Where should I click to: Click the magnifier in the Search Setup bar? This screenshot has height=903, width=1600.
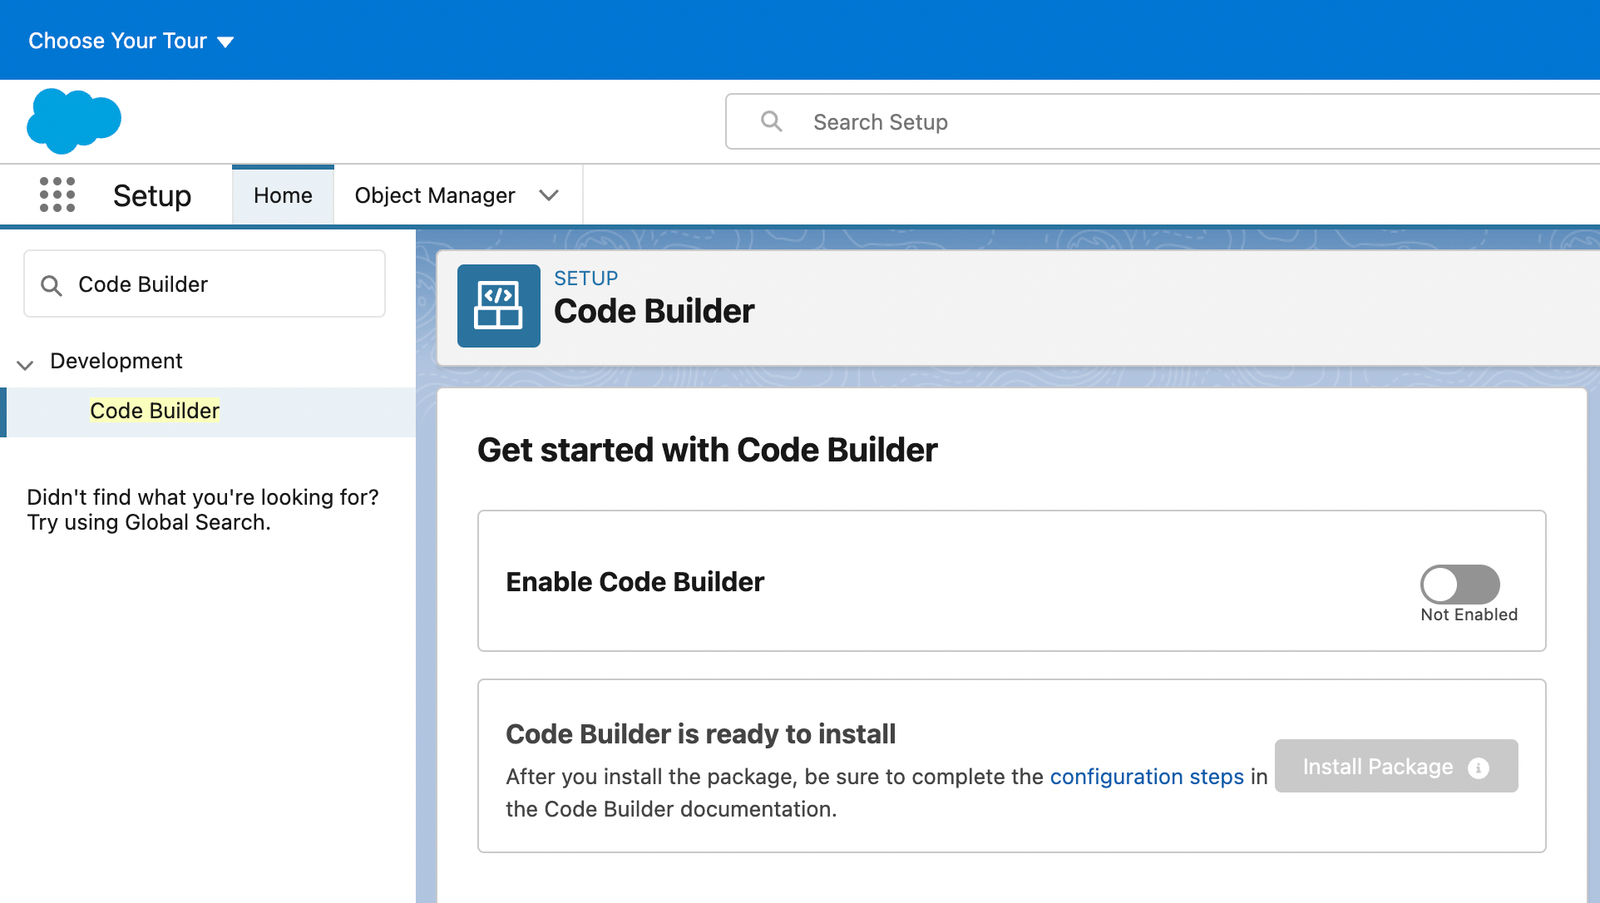pos(771,121)
